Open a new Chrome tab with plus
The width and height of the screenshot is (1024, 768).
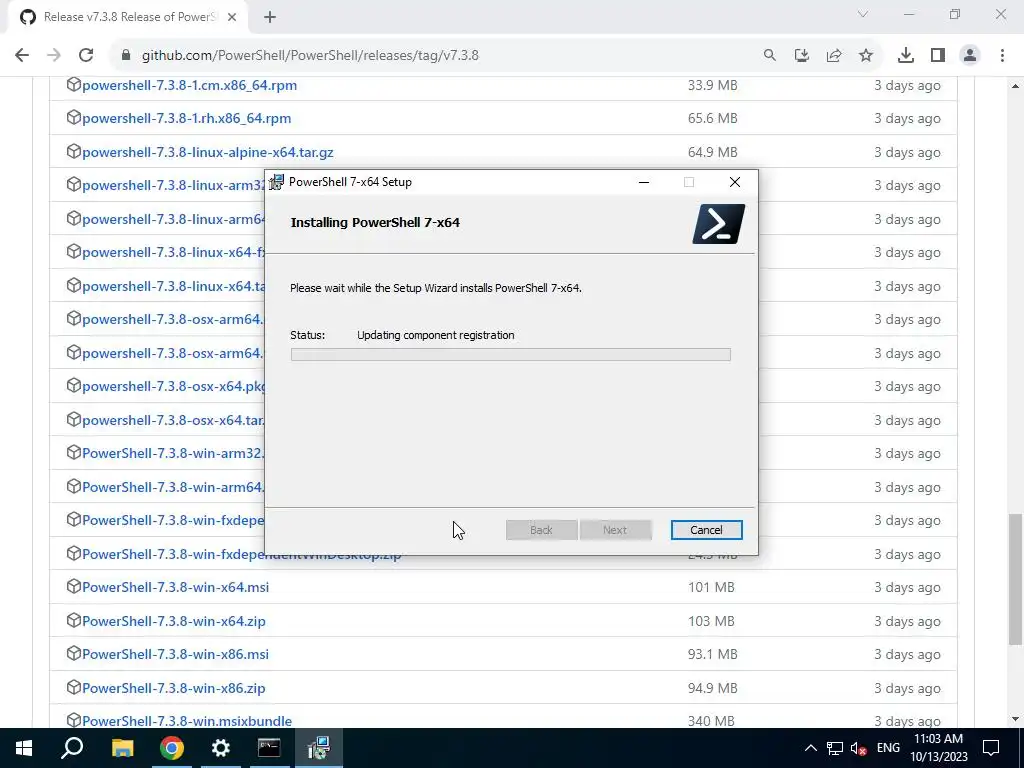270,18
